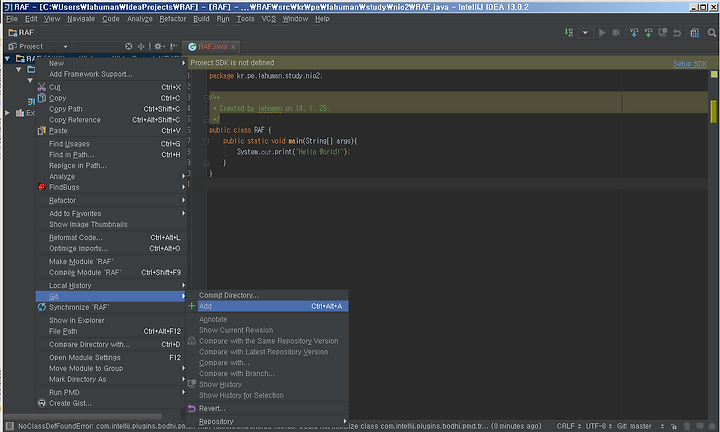Choose Compile Module 'RAF'
This screenshot has height=432, width=720.
click(x=111, y=272)
